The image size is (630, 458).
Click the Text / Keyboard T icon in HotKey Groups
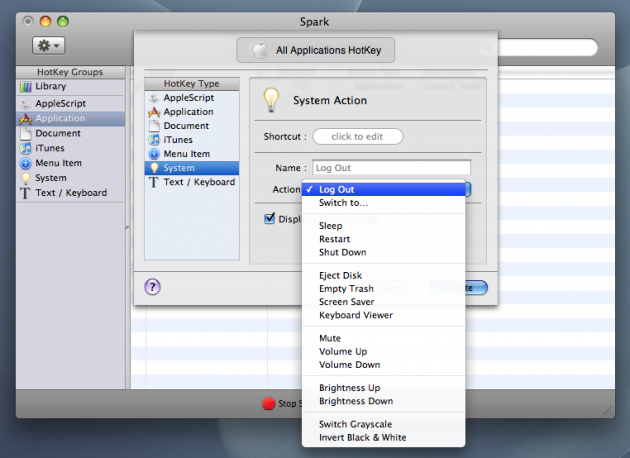pyautogui.click(x=25, y=193)
